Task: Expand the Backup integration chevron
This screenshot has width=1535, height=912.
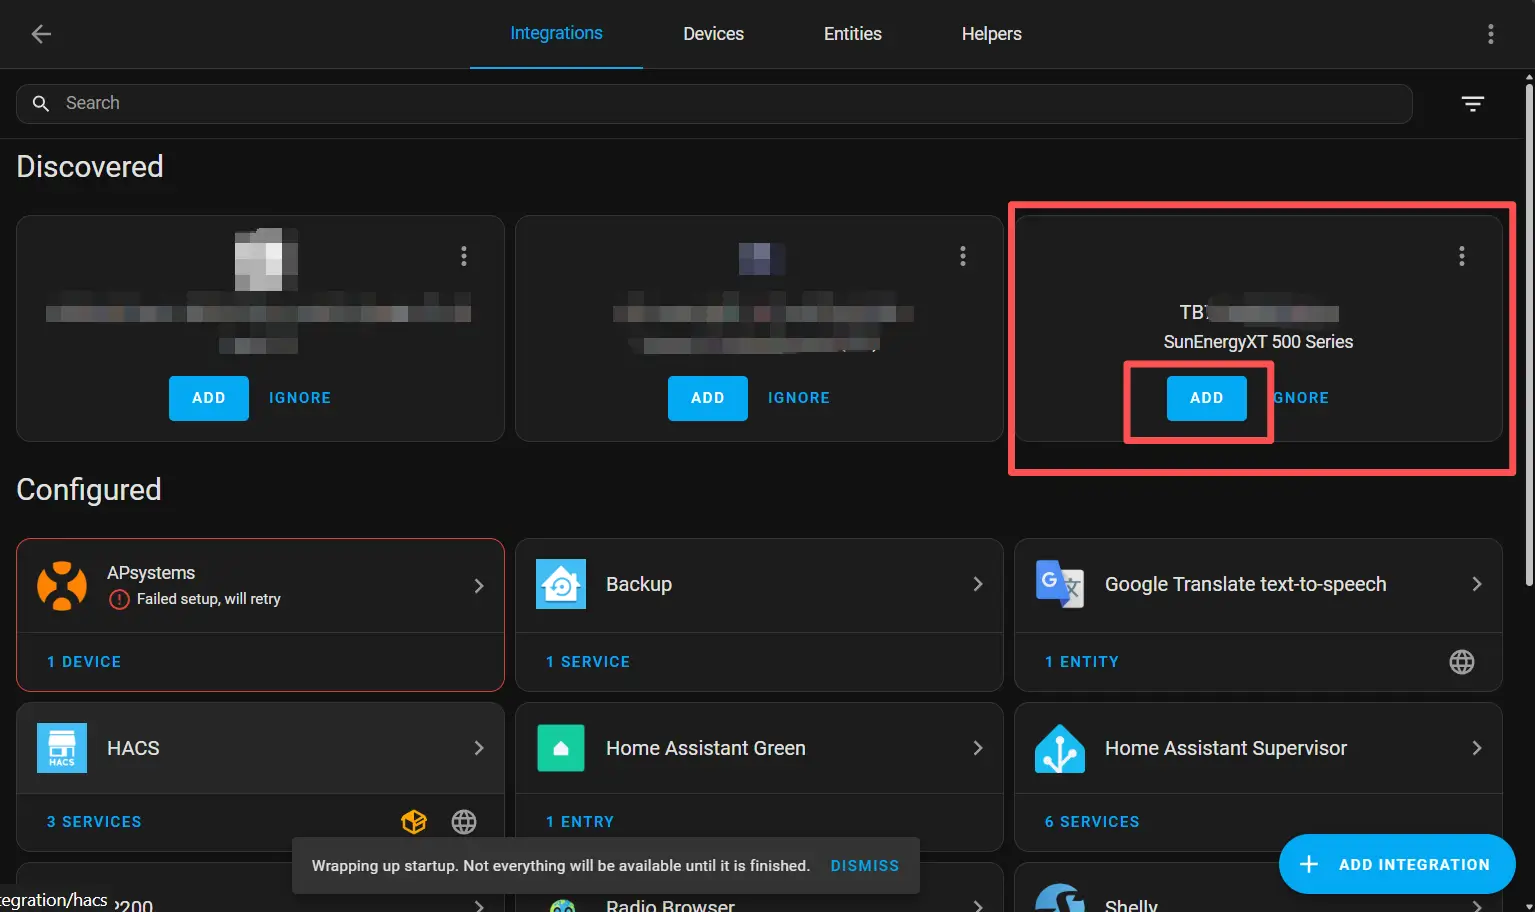Action: pyautogui.click(x=977, y=584)
